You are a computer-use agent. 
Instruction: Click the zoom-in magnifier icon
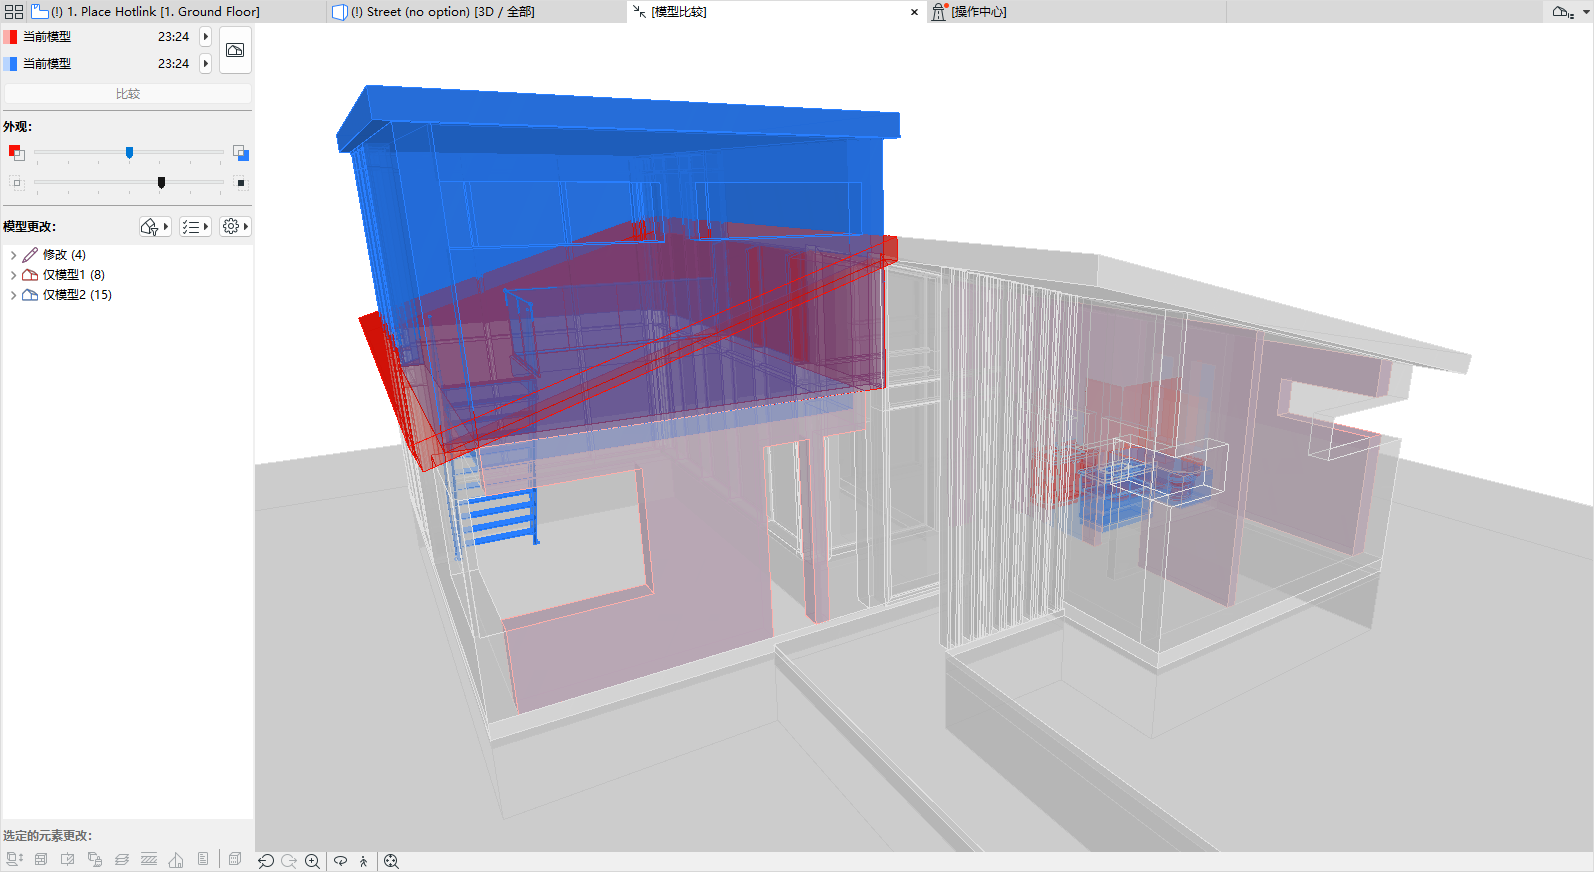[313, 861]
